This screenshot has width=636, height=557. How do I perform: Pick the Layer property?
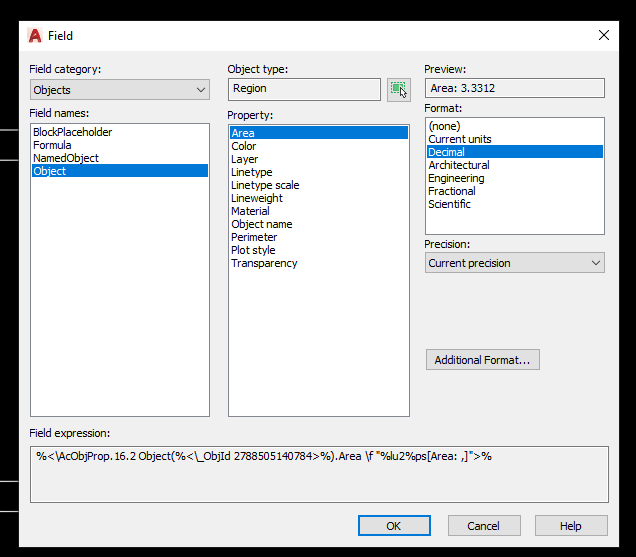pos(244,159)
